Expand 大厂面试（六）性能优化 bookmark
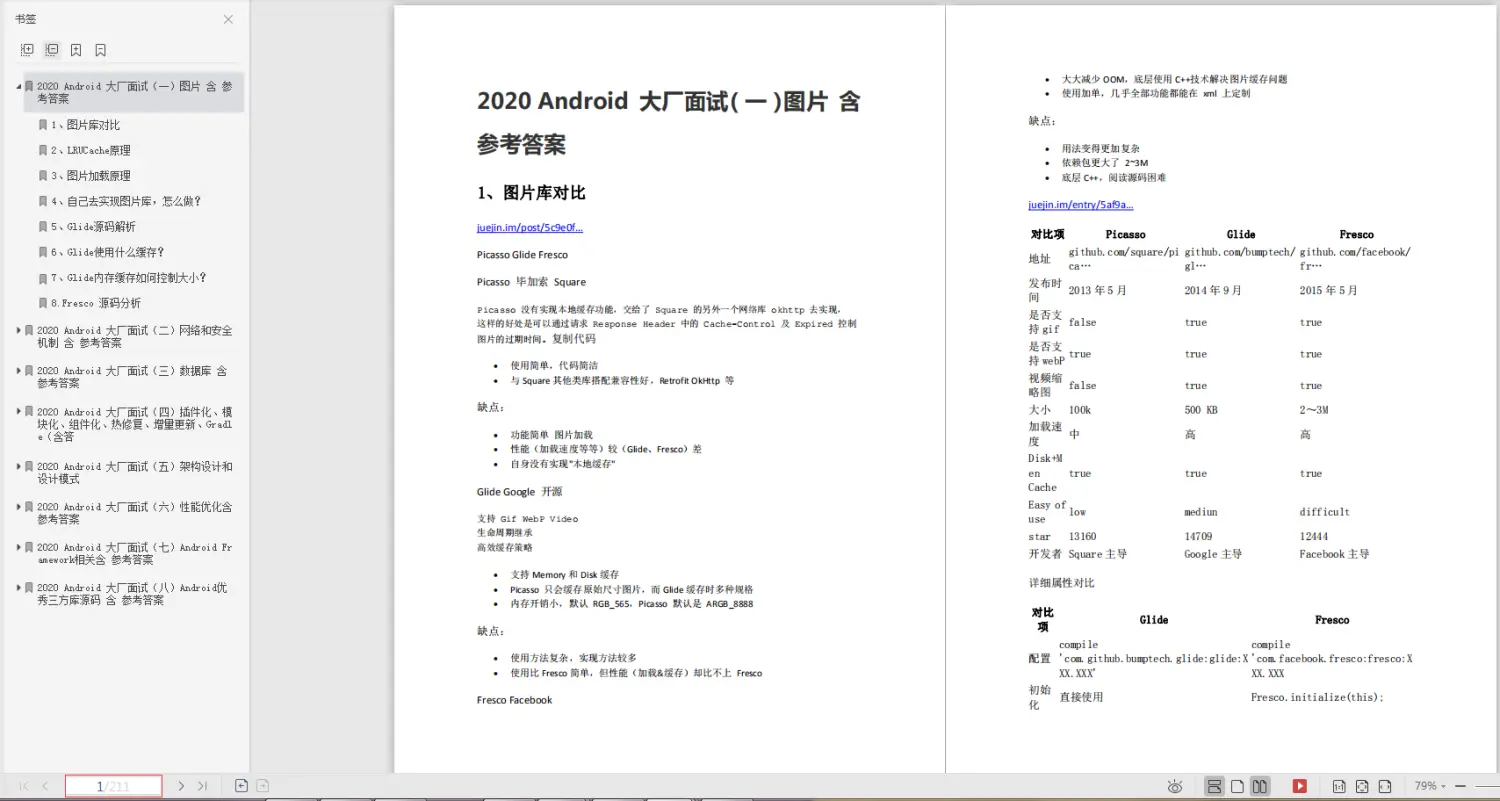 [18, 507]
